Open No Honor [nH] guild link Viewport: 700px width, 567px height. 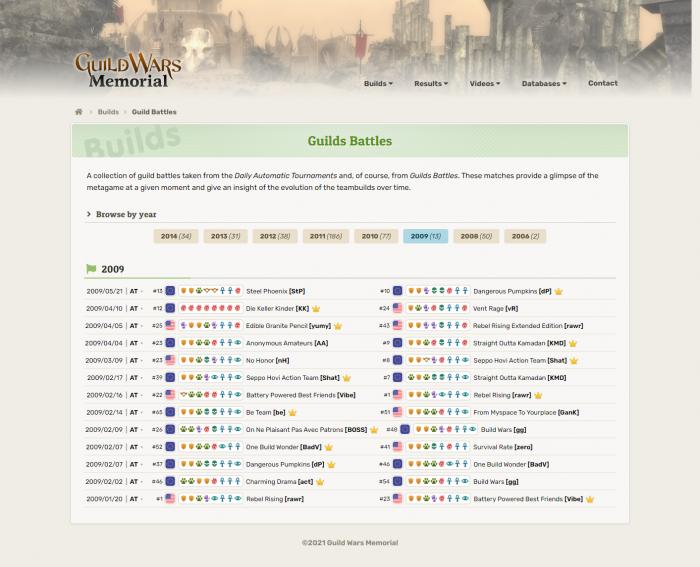tap(267, 360)
